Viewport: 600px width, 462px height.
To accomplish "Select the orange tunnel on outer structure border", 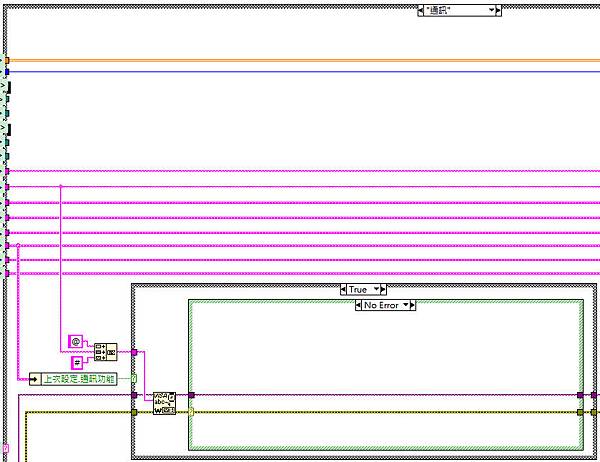I will [x=7, y=60].
